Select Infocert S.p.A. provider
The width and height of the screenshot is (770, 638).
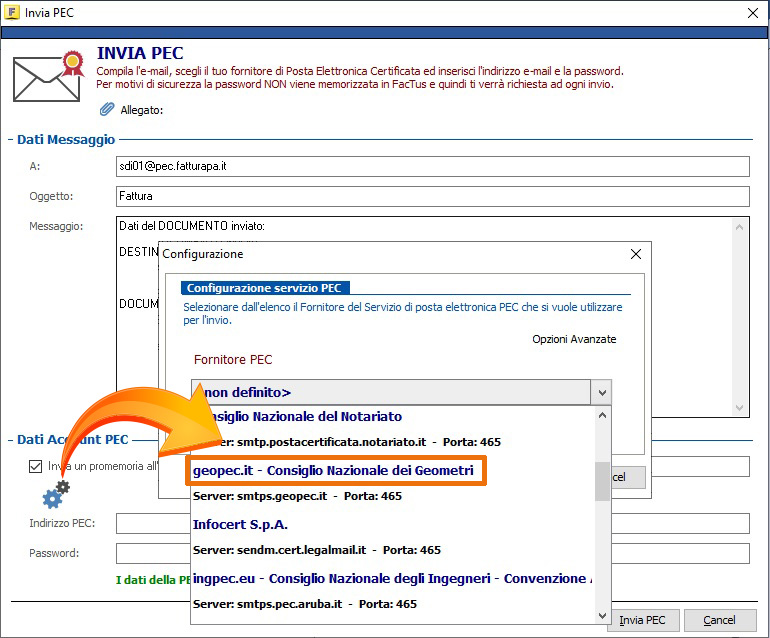pyautogui.click(x=240, y=525)
